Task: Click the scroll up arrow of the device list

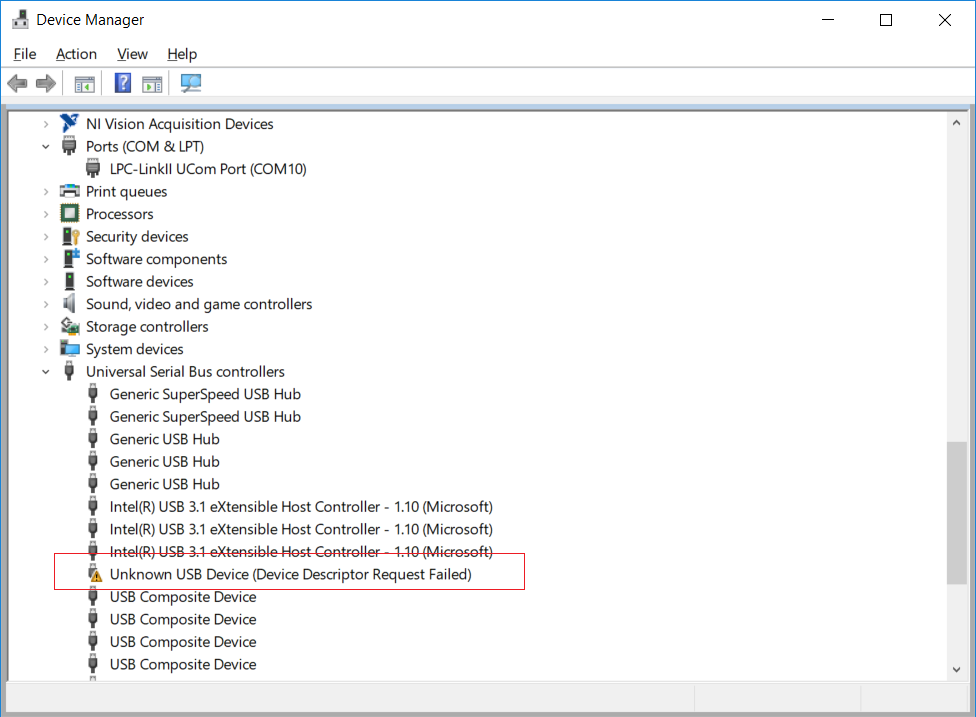Action: pos(957,123)
